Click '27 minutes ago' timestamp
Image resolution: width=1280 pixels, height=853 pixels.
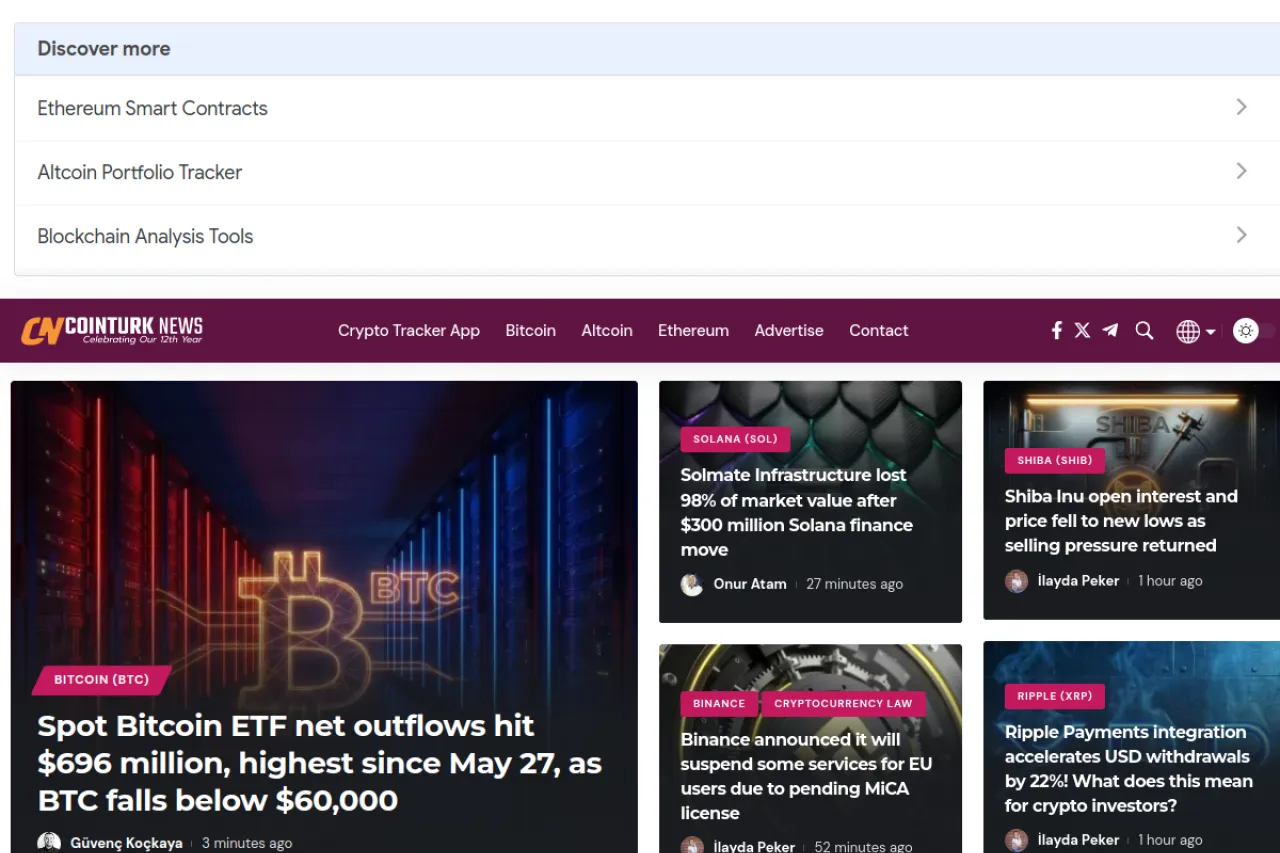coord(854,584)
